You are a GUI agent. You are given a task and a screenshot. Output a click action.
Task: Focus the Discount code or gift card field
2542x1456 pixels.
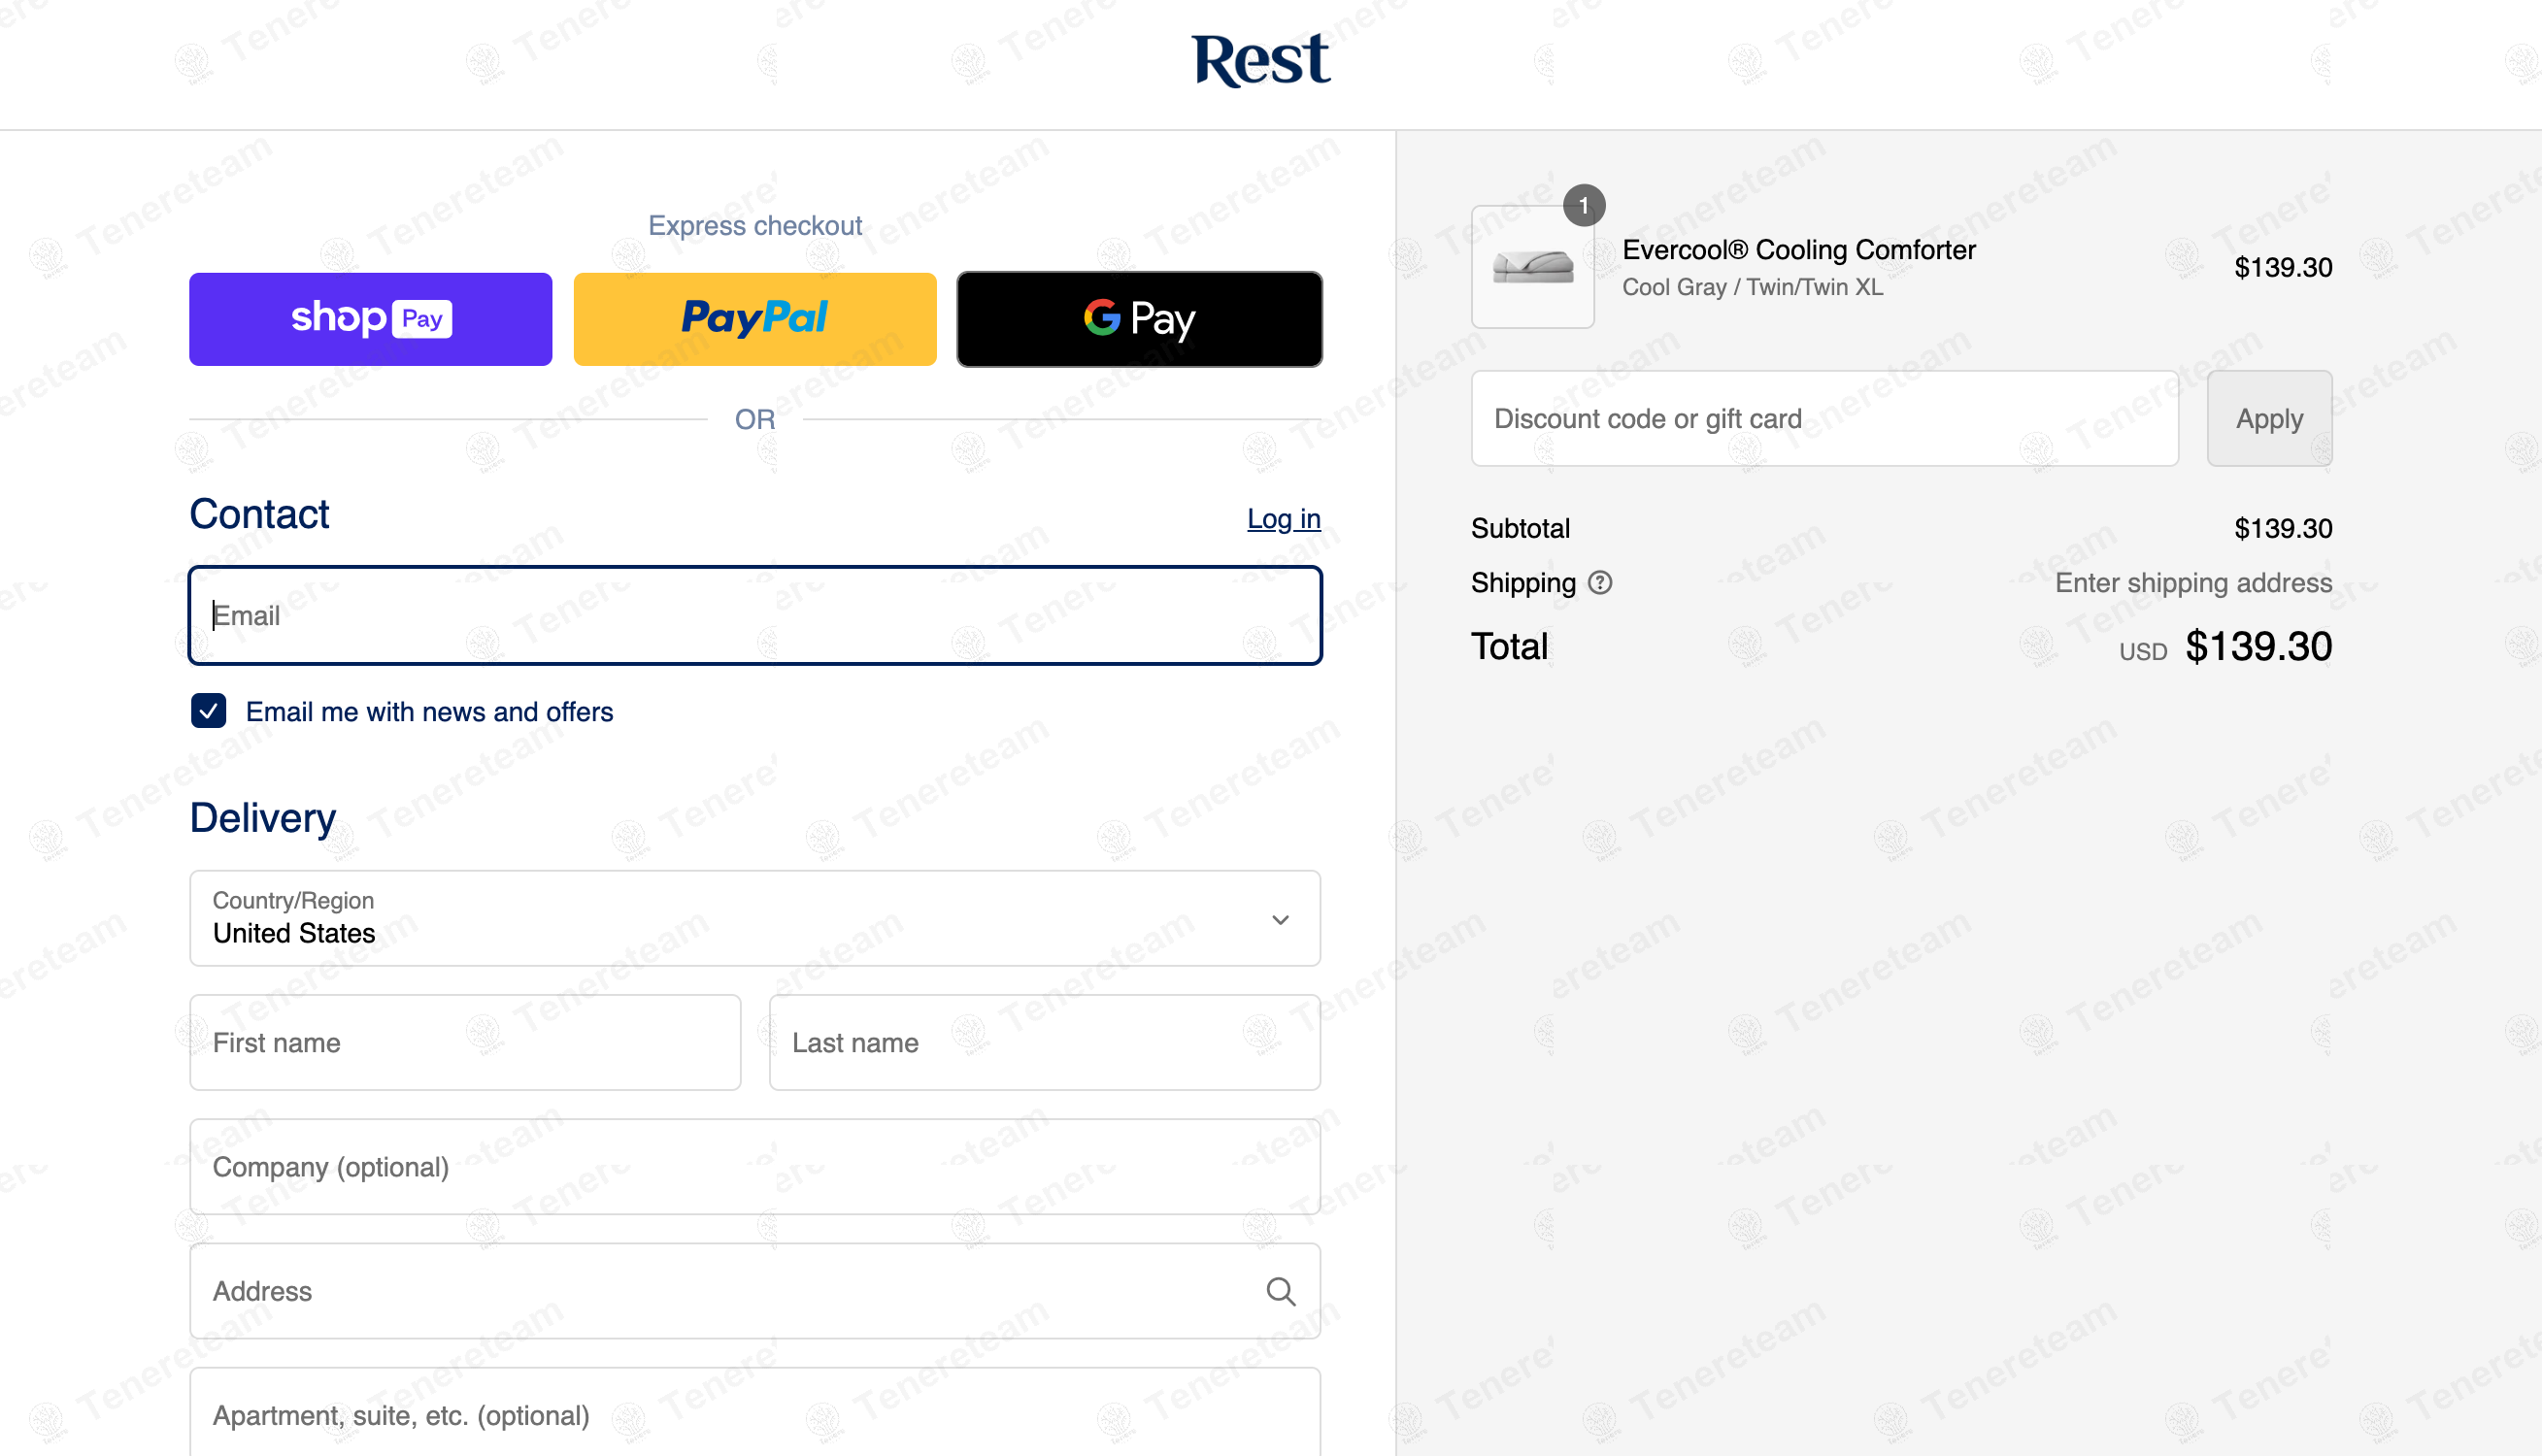tap(1824, 418)
